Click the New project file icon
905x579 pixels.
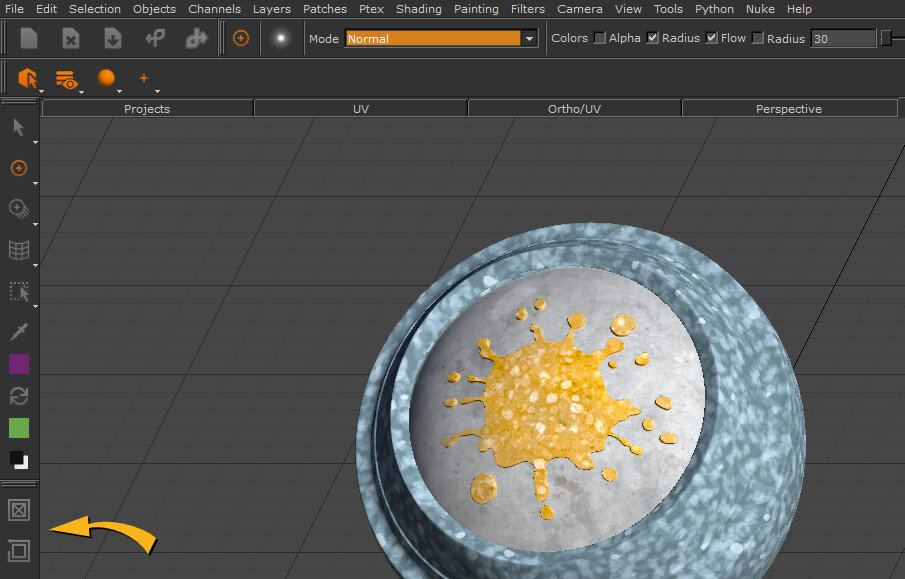[29, 39]
